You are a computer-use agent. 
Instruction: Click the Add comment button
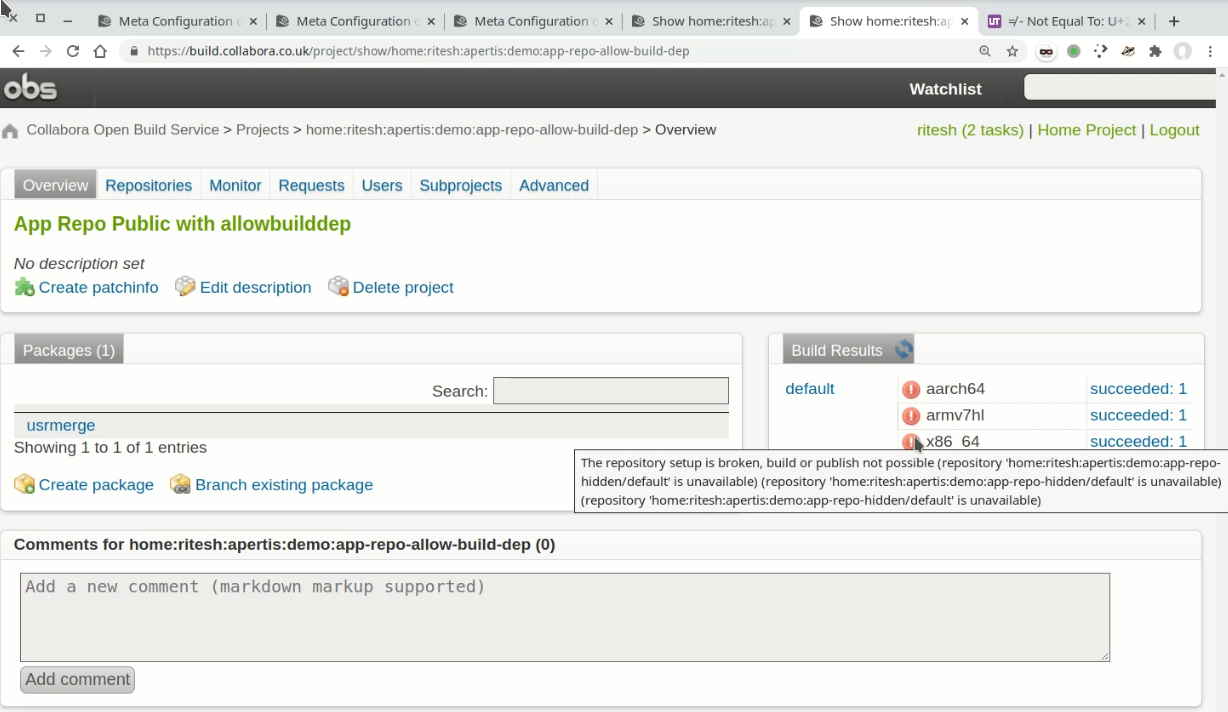point(77,680)
